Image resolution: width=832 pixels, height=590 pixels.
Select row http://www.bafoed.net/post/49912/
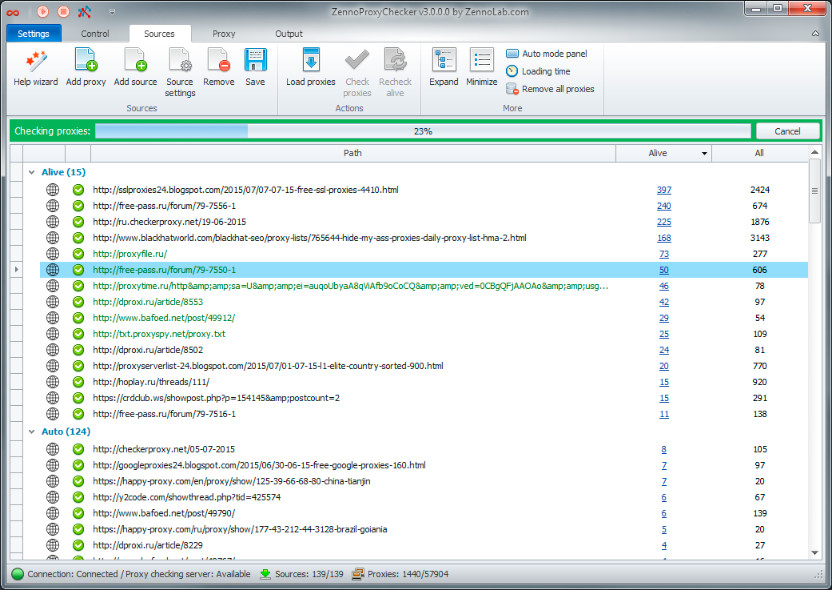coord(424,318)
